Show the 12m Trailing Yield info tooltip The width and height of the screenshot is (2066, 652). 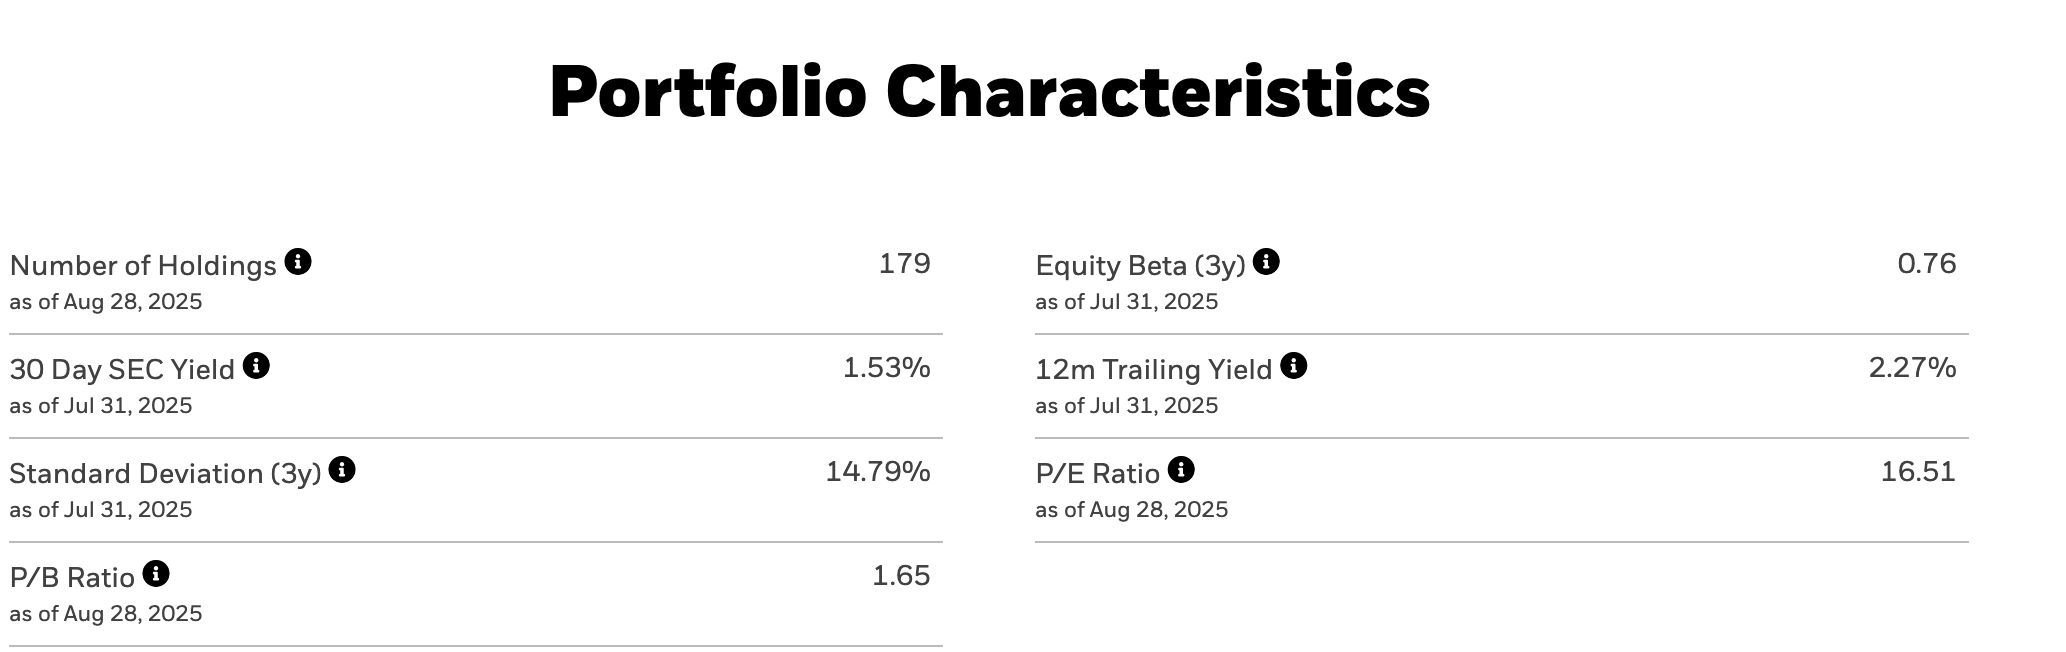pyautogui.click(x=1293, y=366)
